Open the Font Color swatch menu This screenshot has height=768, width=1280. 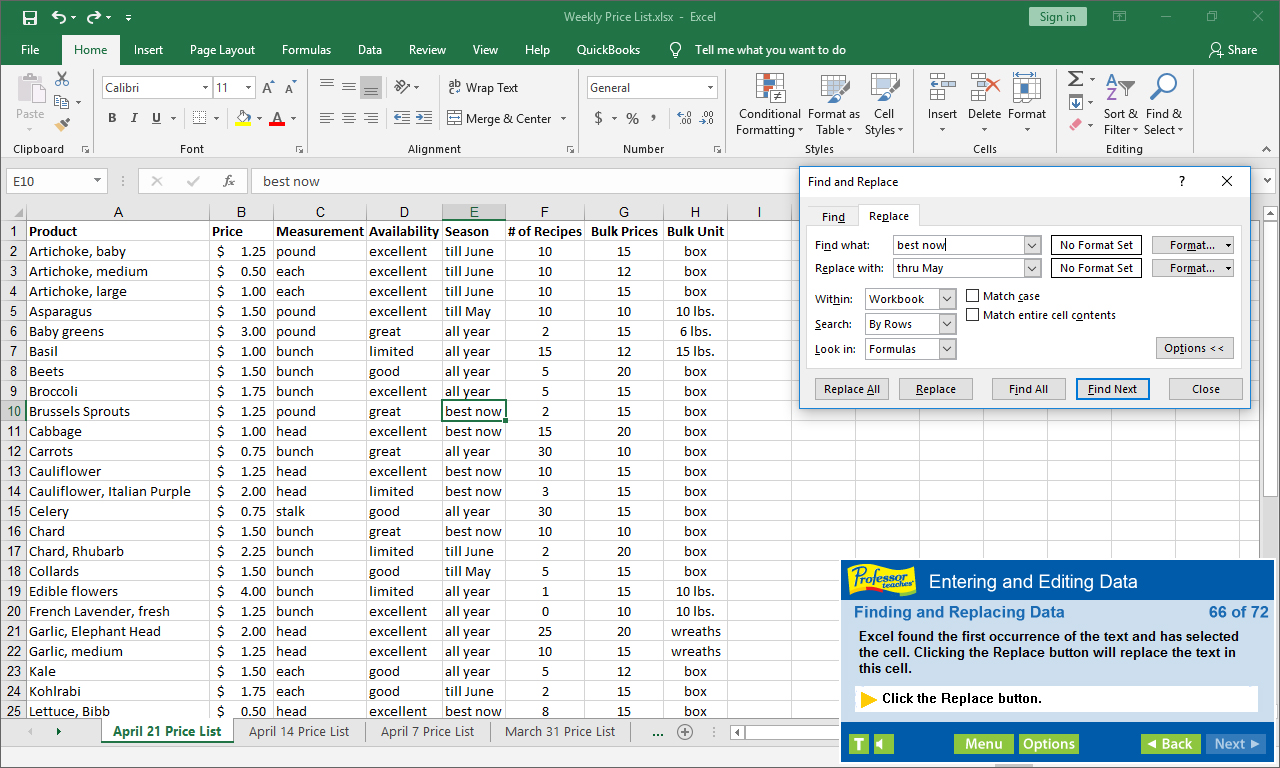tap(290, 118)
